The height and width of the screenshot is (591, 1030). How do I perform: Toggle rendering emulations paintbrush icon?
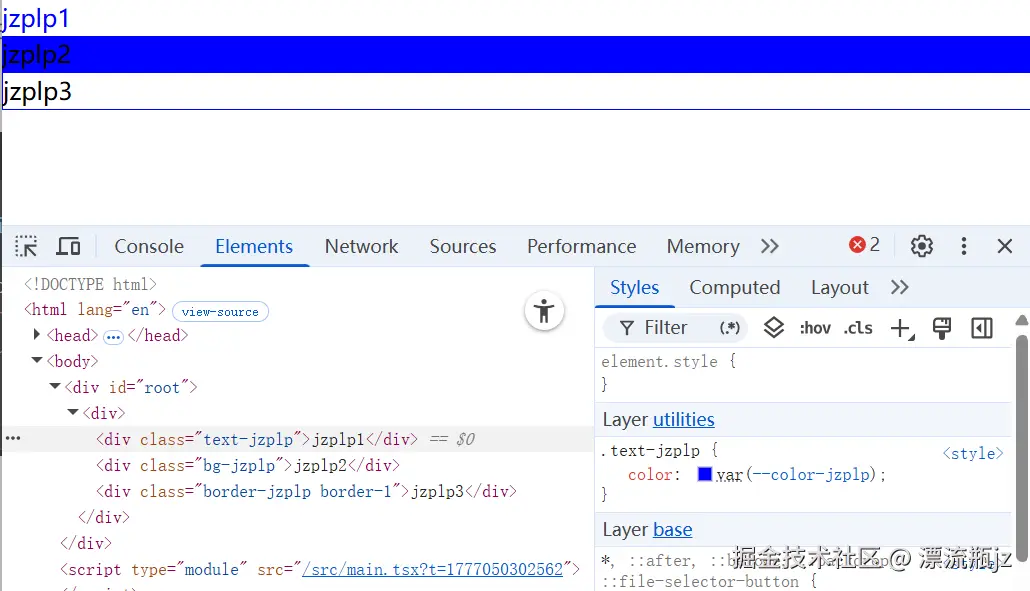942,328
